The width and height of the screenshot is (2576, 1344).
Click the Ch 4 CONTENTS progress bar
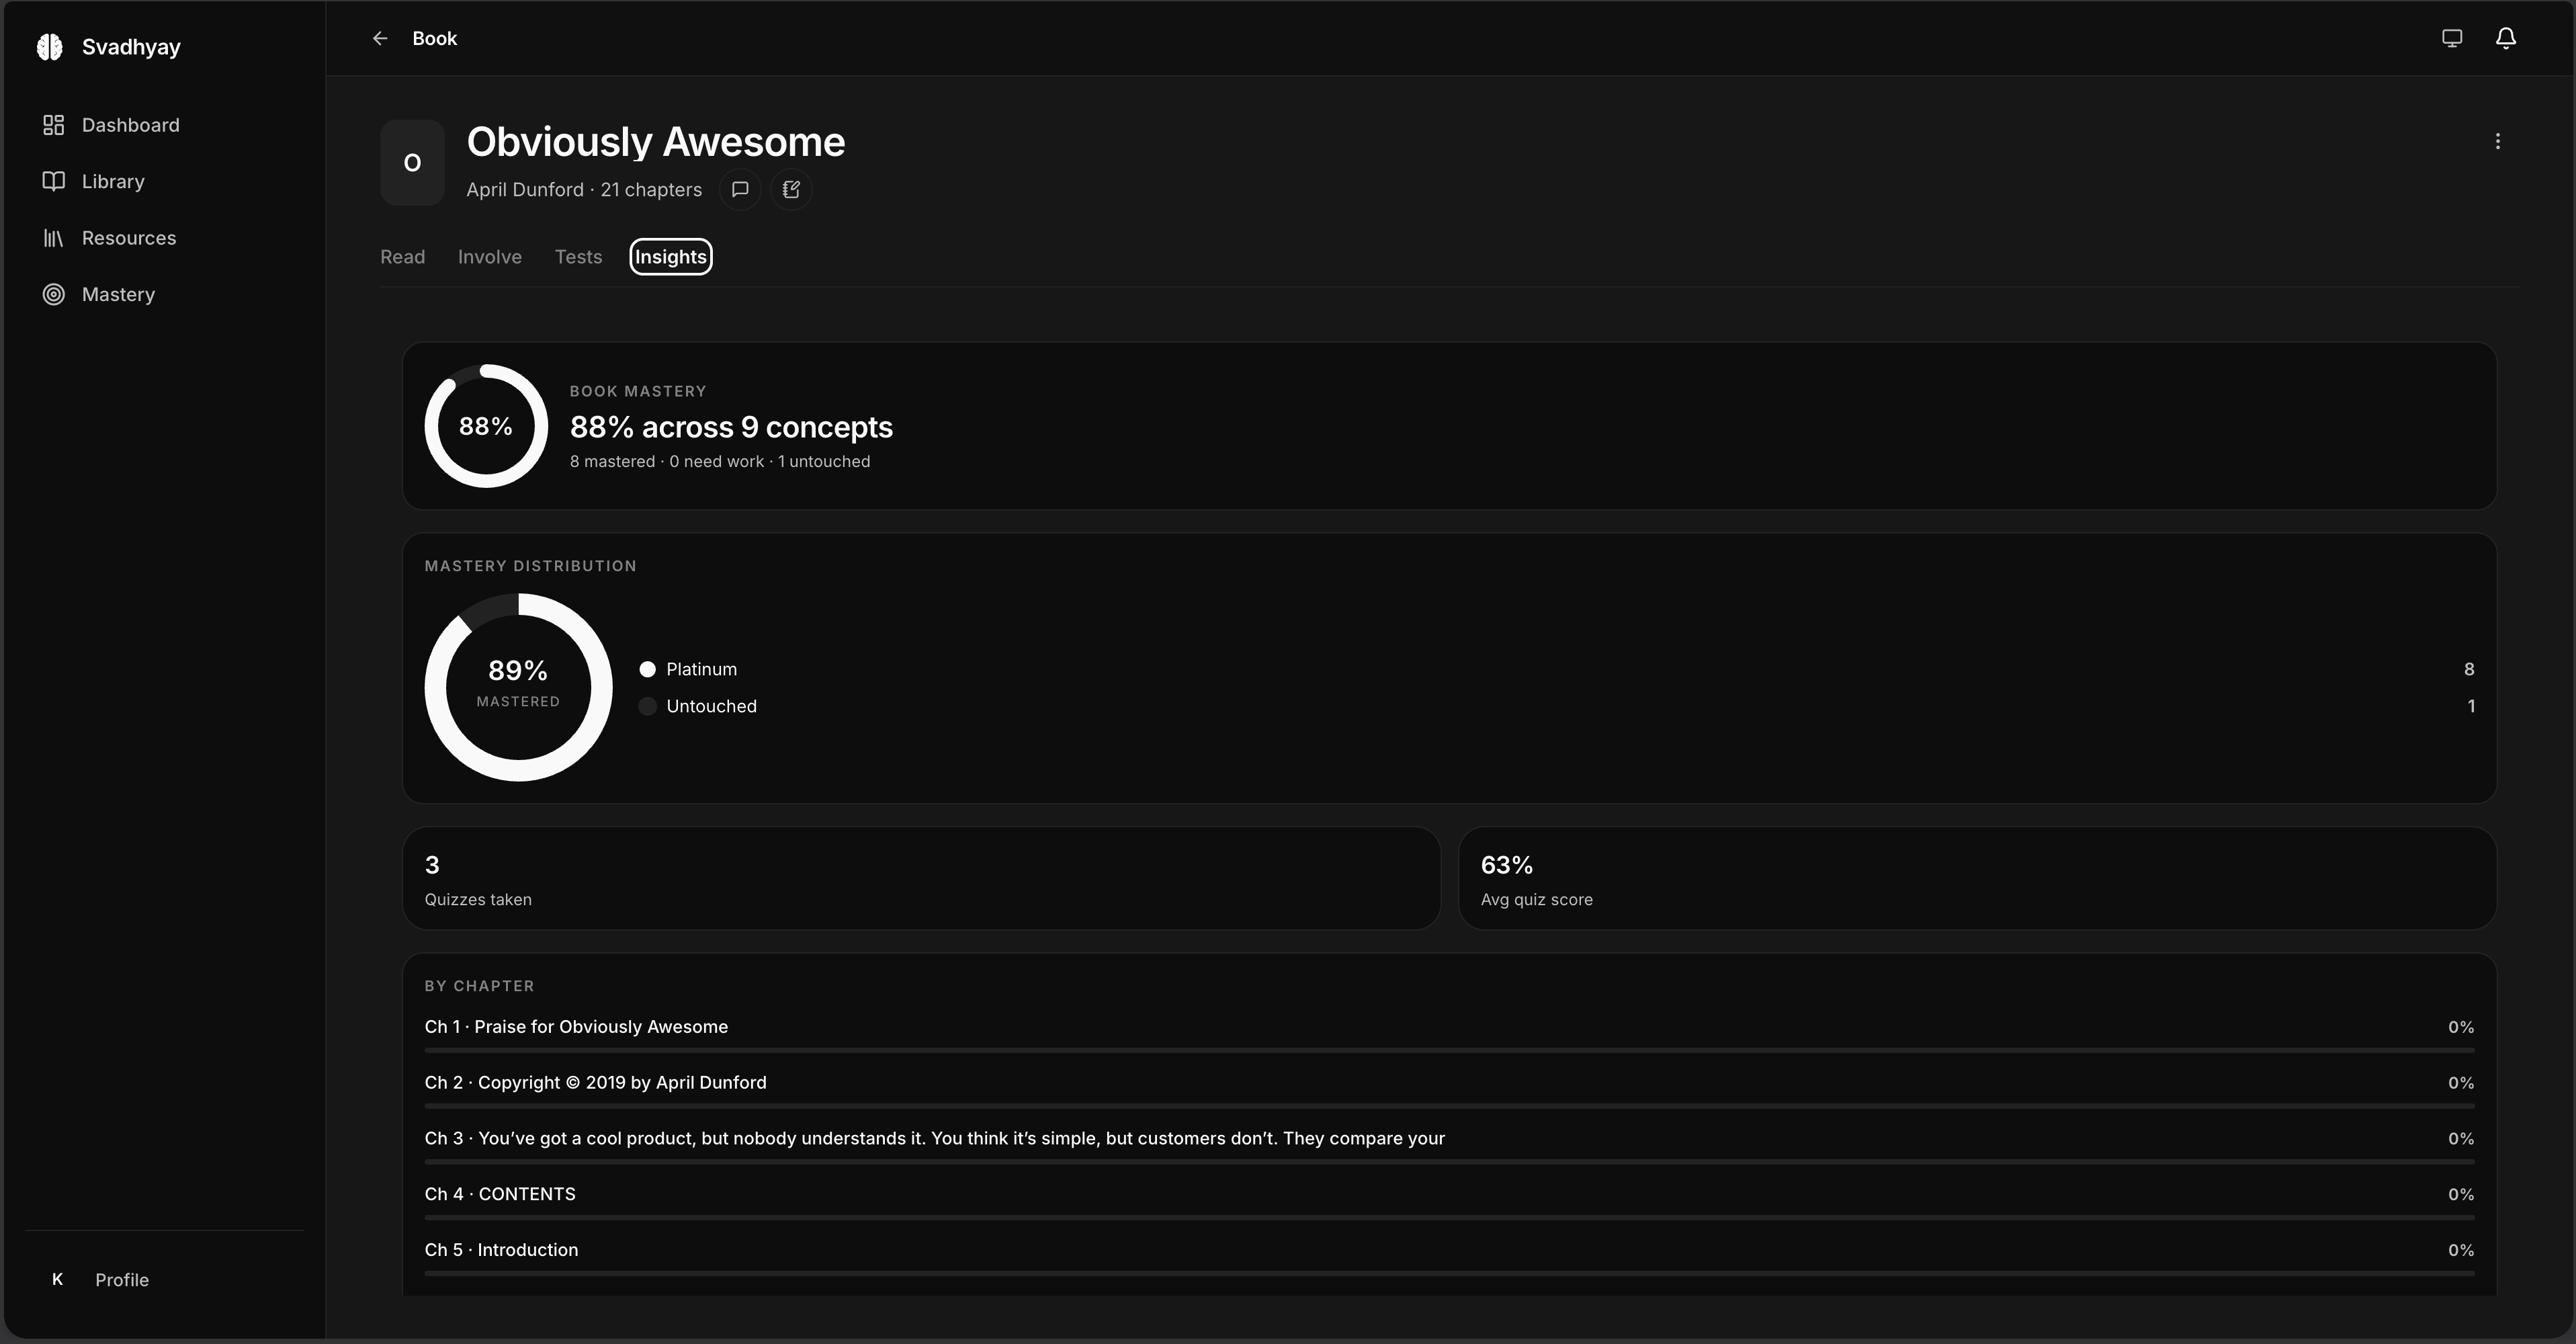click(1449, 1217)
